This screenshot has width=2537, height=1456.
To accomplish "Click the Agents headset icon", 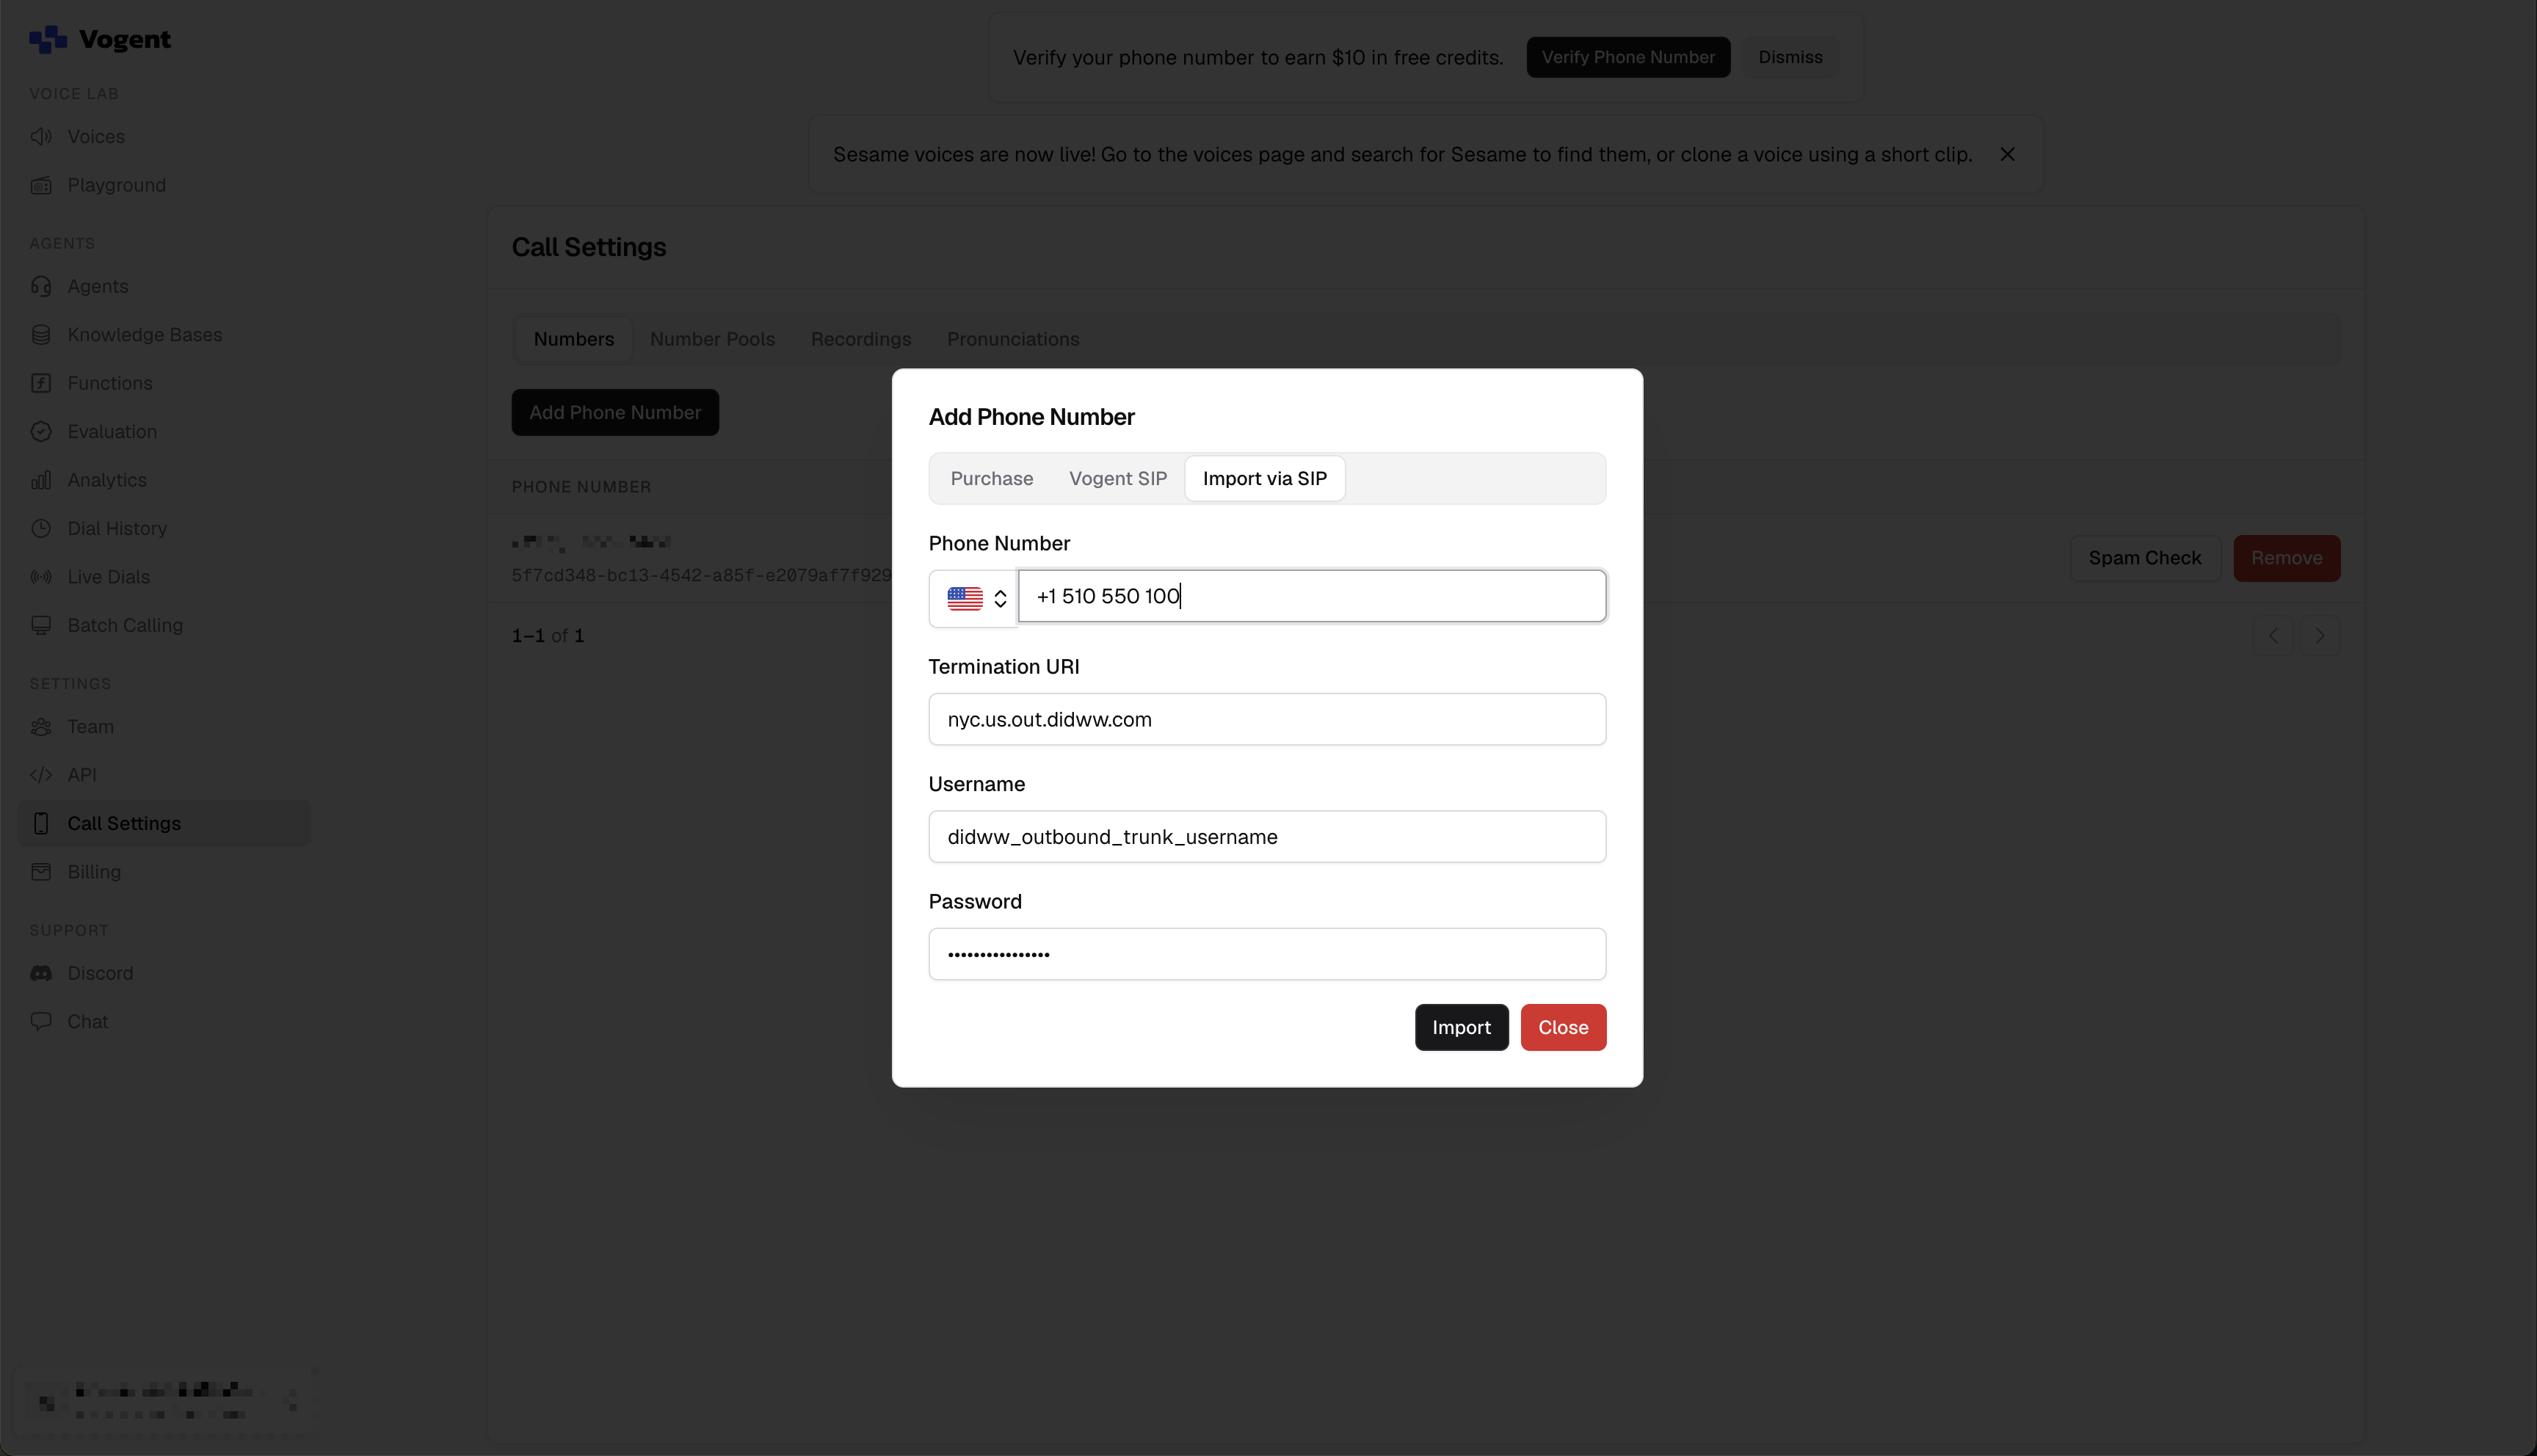I will pos(41,286).
